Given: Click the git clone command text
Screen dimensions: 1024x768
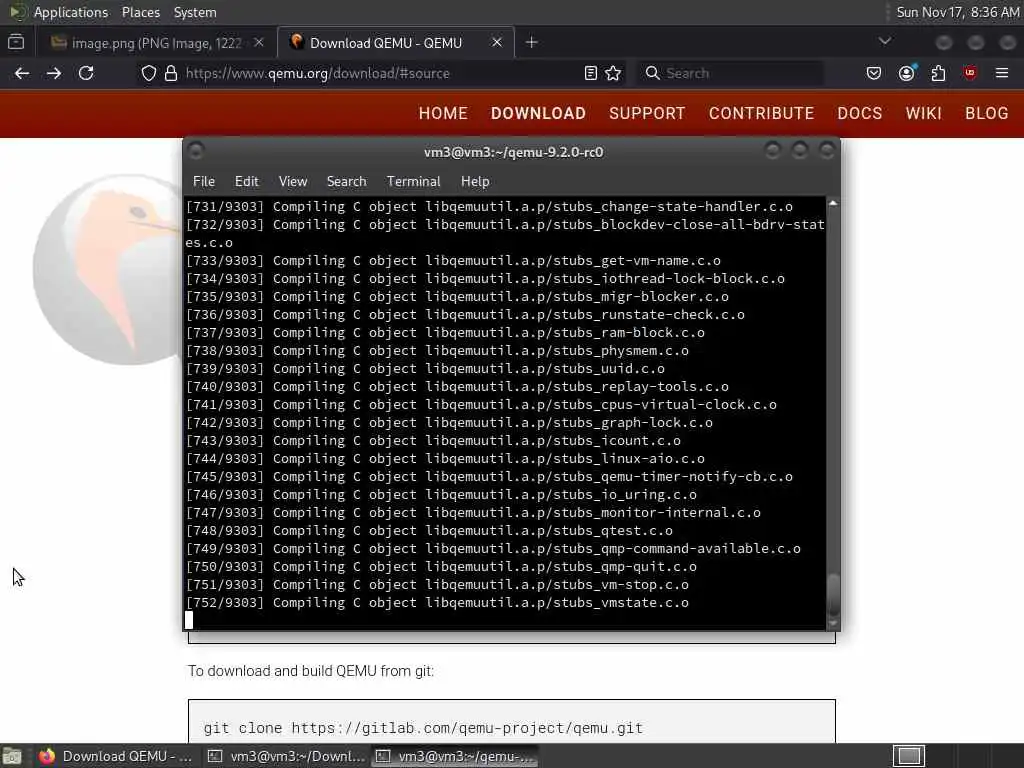Looking at the screenshot, I should tap(423, 728).
